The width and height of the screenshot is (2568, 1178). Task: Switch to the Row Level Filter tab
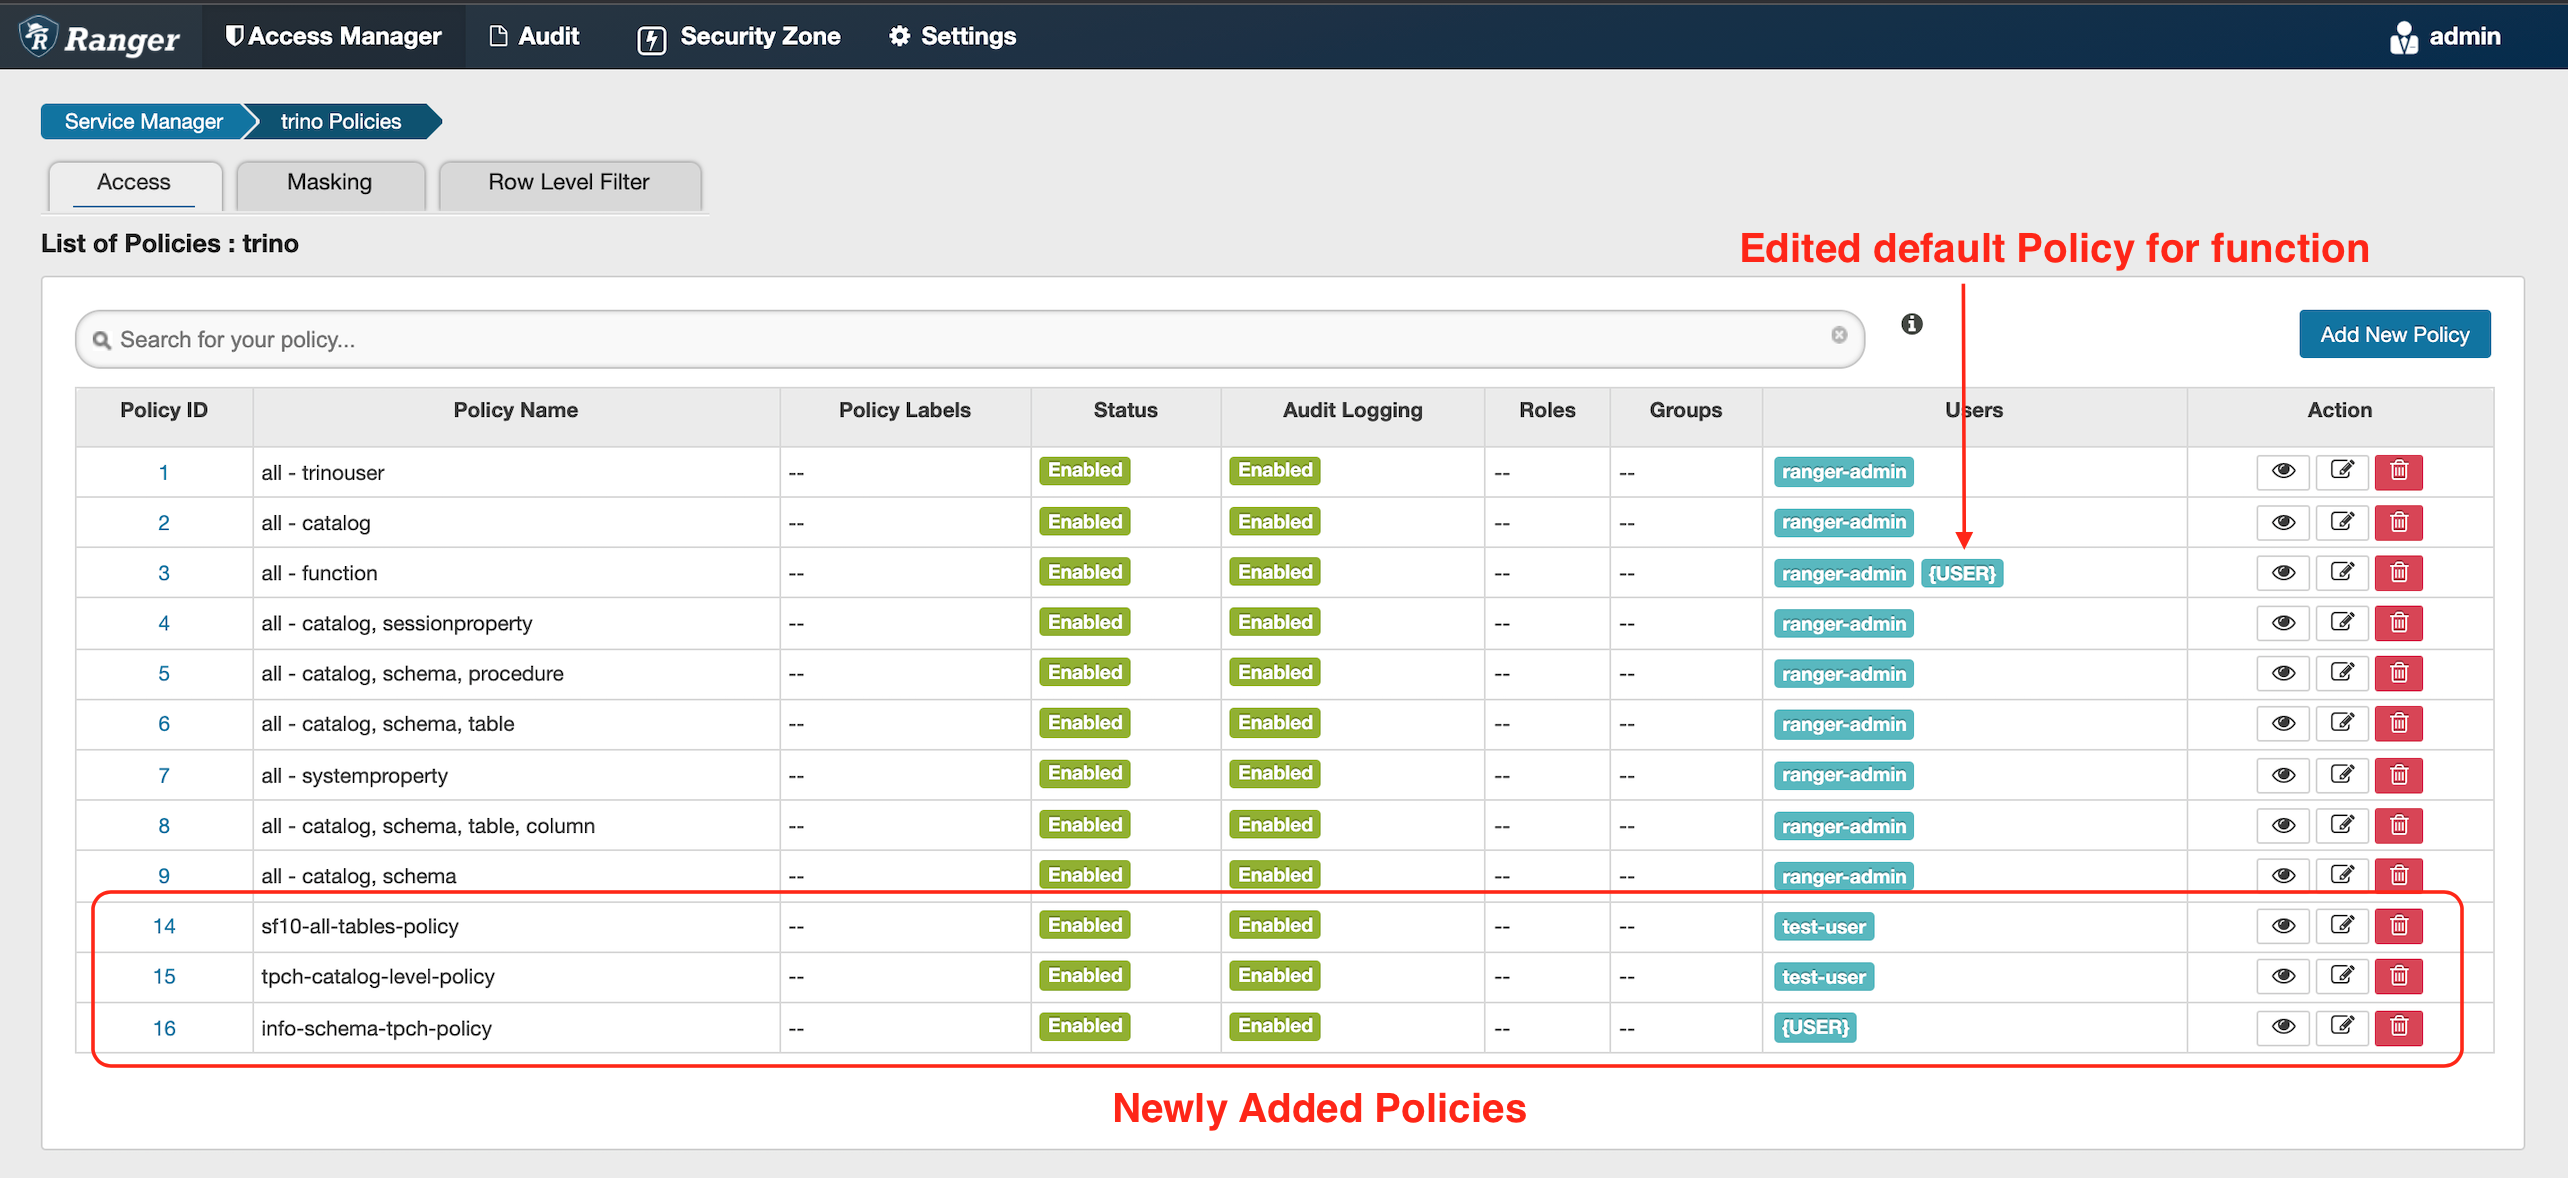[568, 182]
